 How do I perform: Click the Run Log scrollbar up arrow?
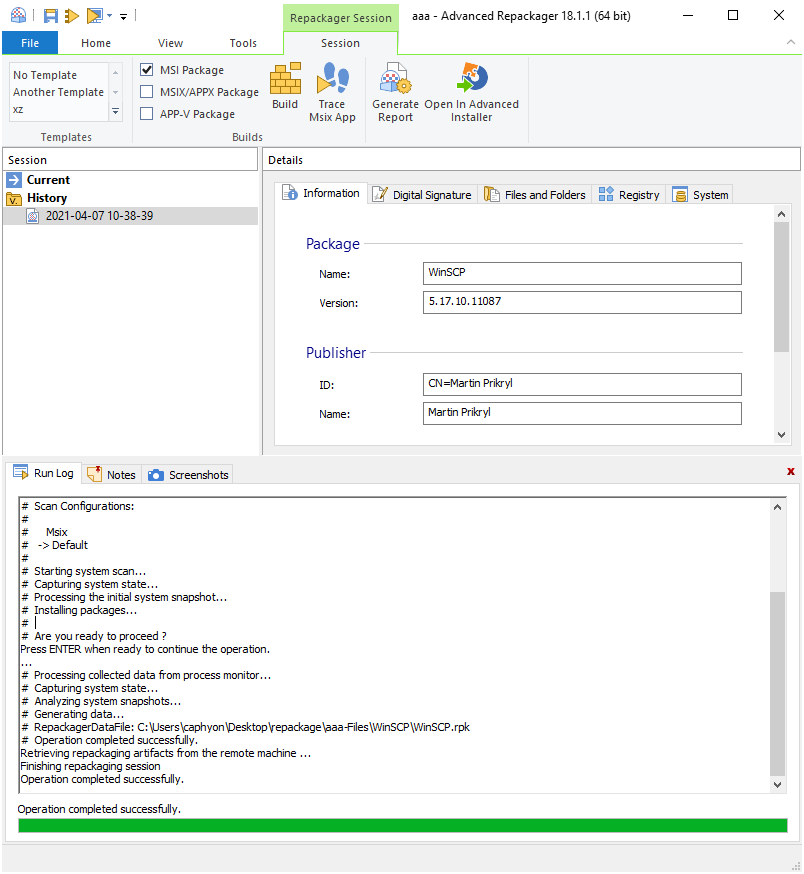777,507
